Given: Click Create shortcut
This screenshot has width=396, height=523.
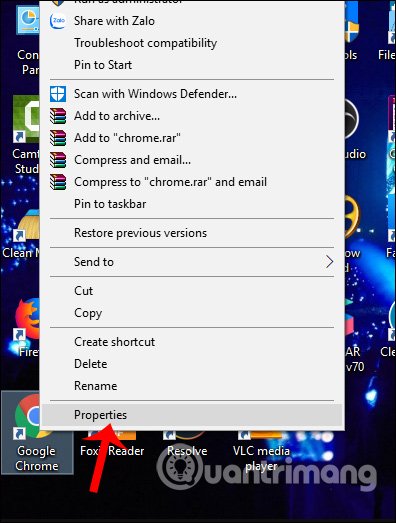Looking at the screenshot, I should pyautogui.click(x=192, y=342).
